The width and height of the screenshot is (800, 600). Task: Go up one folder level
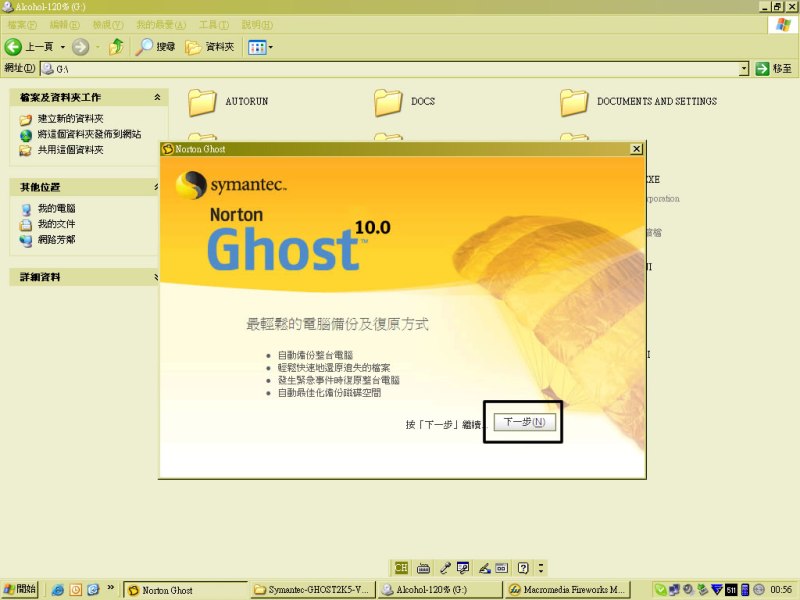pos(116,47)
